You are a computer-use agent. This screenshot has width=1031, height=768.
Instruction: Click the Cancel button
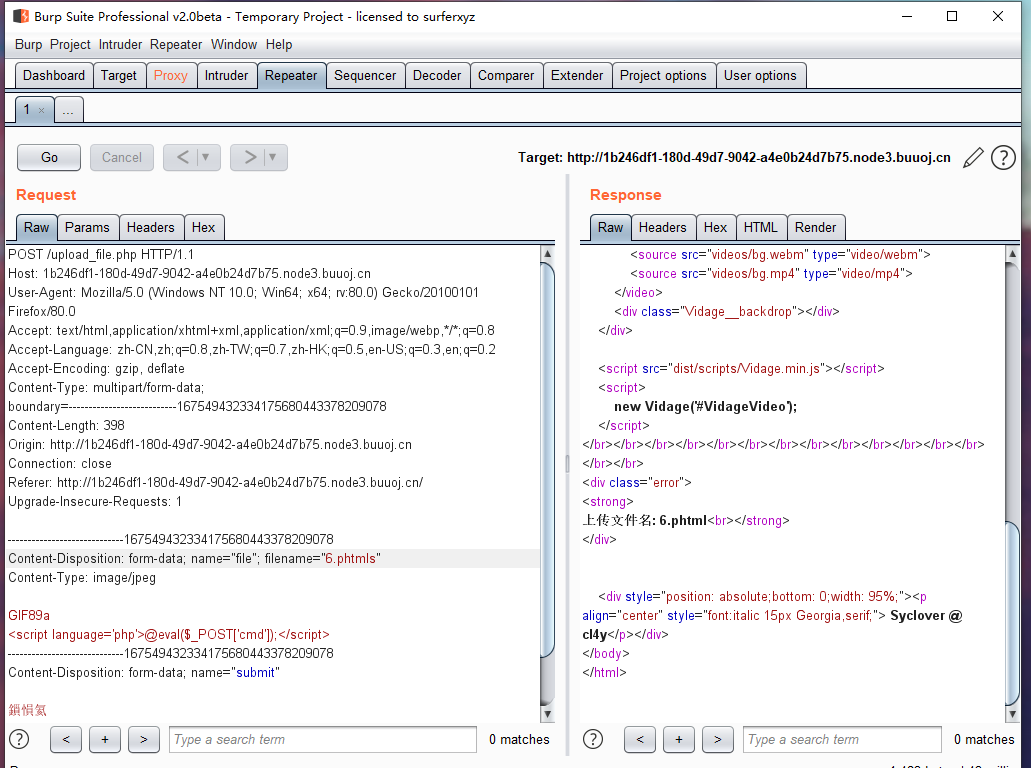pyautogui.click(x=122, y=157)
